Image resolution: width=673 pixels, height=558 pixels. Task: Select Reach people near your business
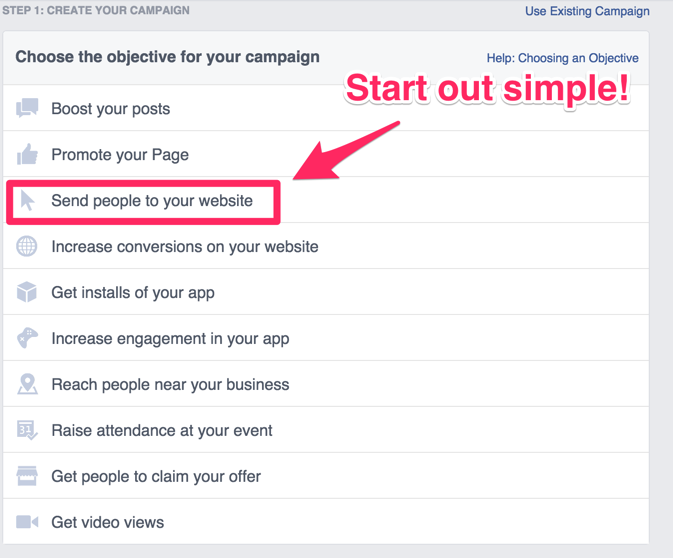pos(170,385)
